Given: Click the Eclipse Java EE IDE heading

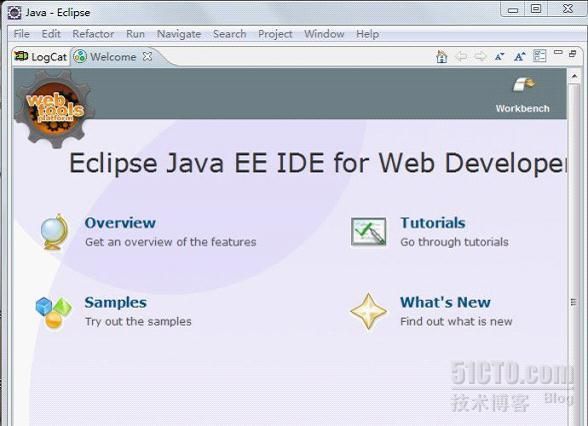Looking at the screenshot, I should 318,163.
